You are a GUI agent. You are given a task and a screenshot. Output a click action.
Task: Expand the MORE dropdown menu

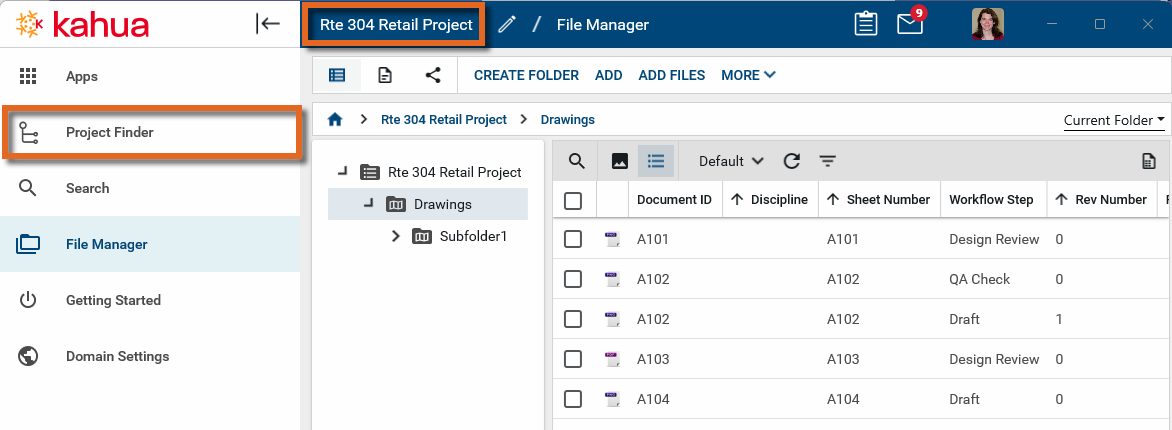point(748,75)
